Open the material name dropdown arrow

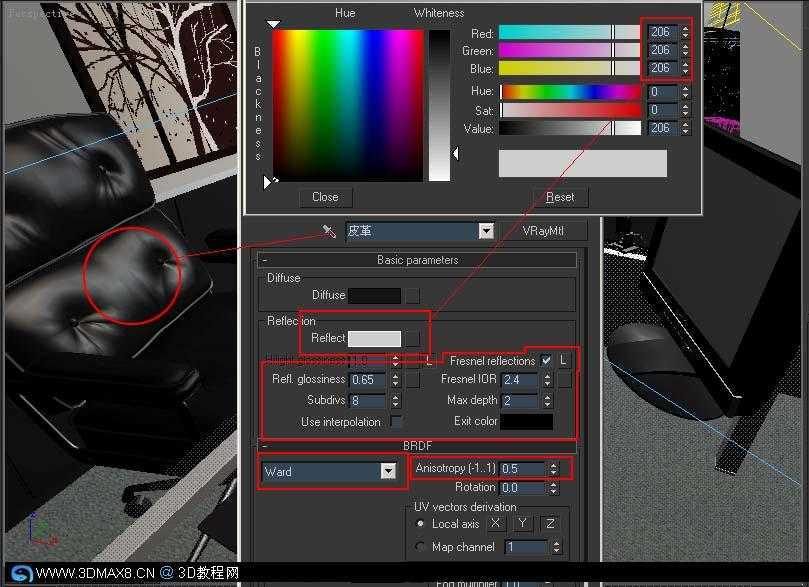click(486, 231)
